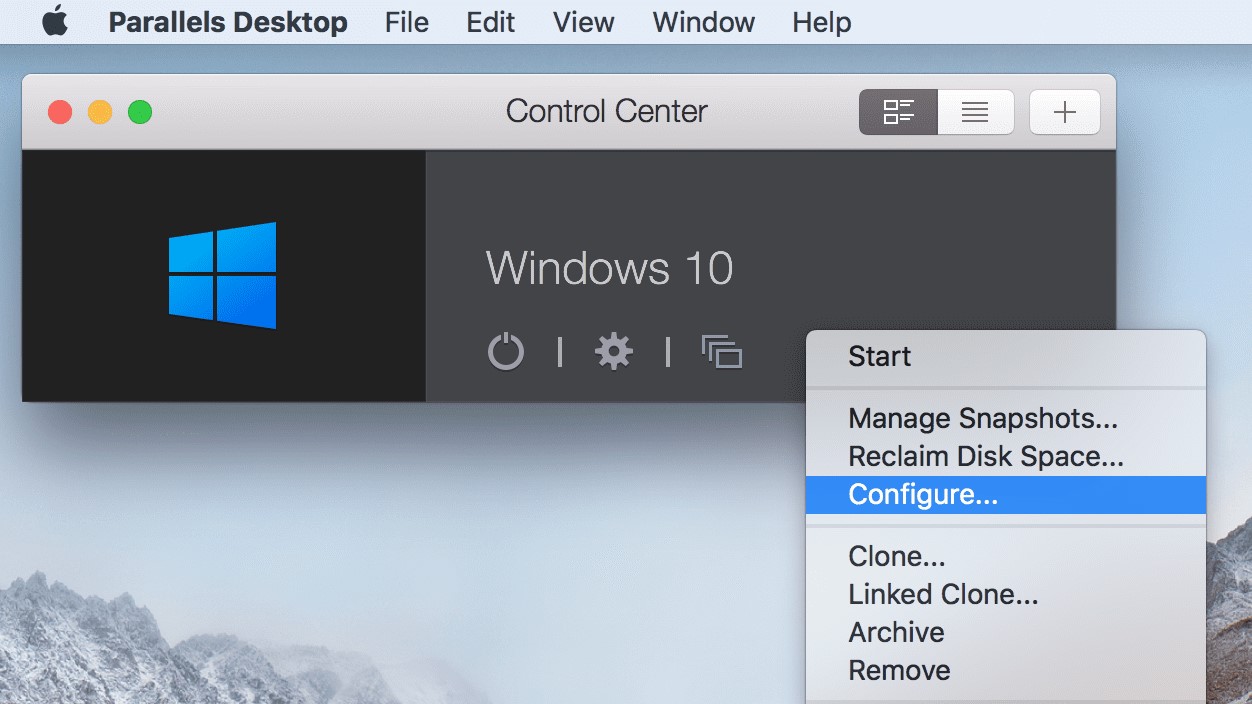
Task: Add a new virtual machine with plus button
Action: pyautogui.click(x=1065, y=112)
